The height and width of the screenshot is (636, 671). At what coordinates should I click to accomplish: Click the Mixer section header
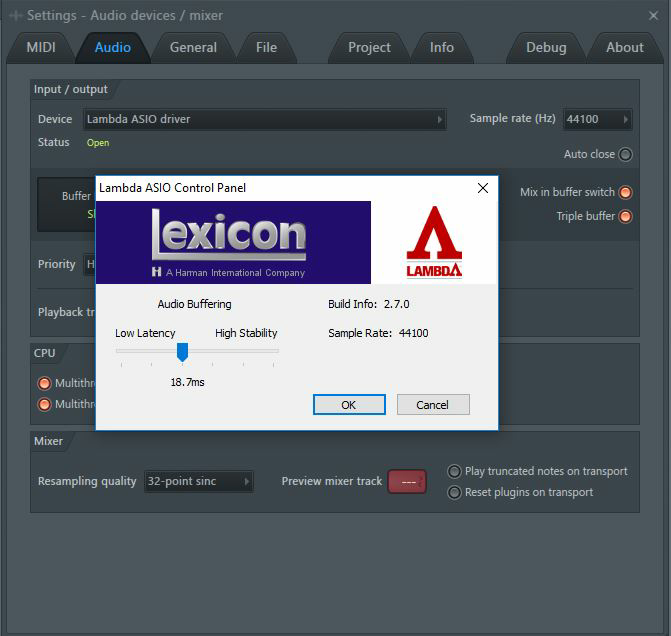48,441
